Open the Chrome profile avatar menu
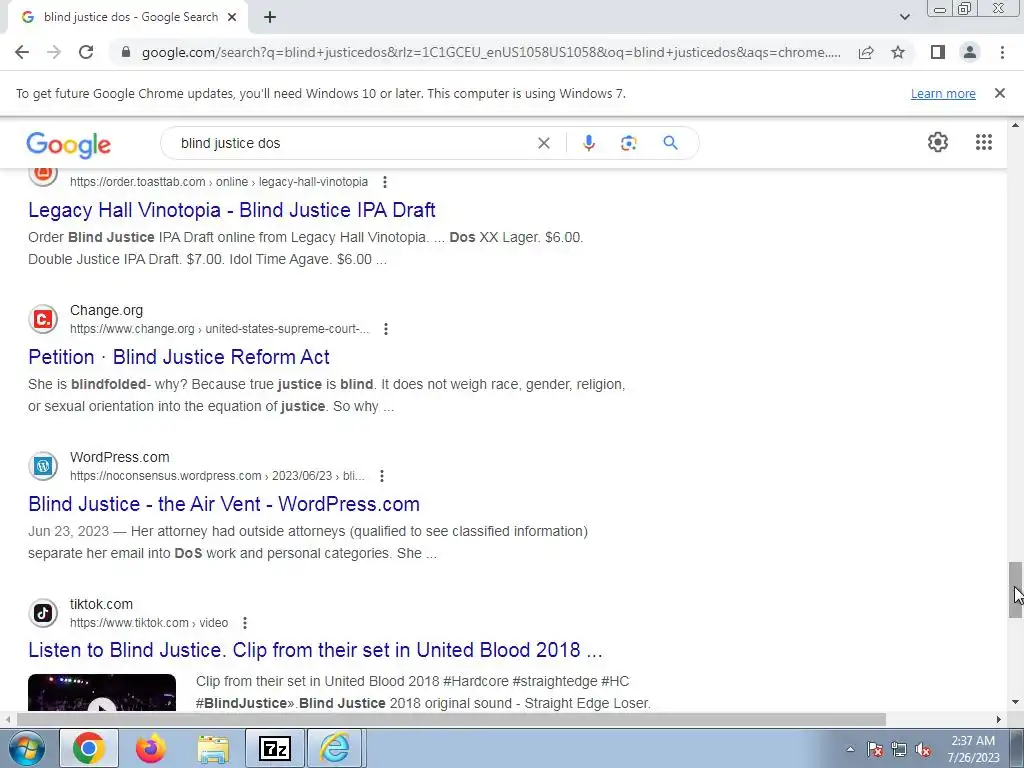The height and width of the screenshot is (768, 1024). click(x=970, y=52)
